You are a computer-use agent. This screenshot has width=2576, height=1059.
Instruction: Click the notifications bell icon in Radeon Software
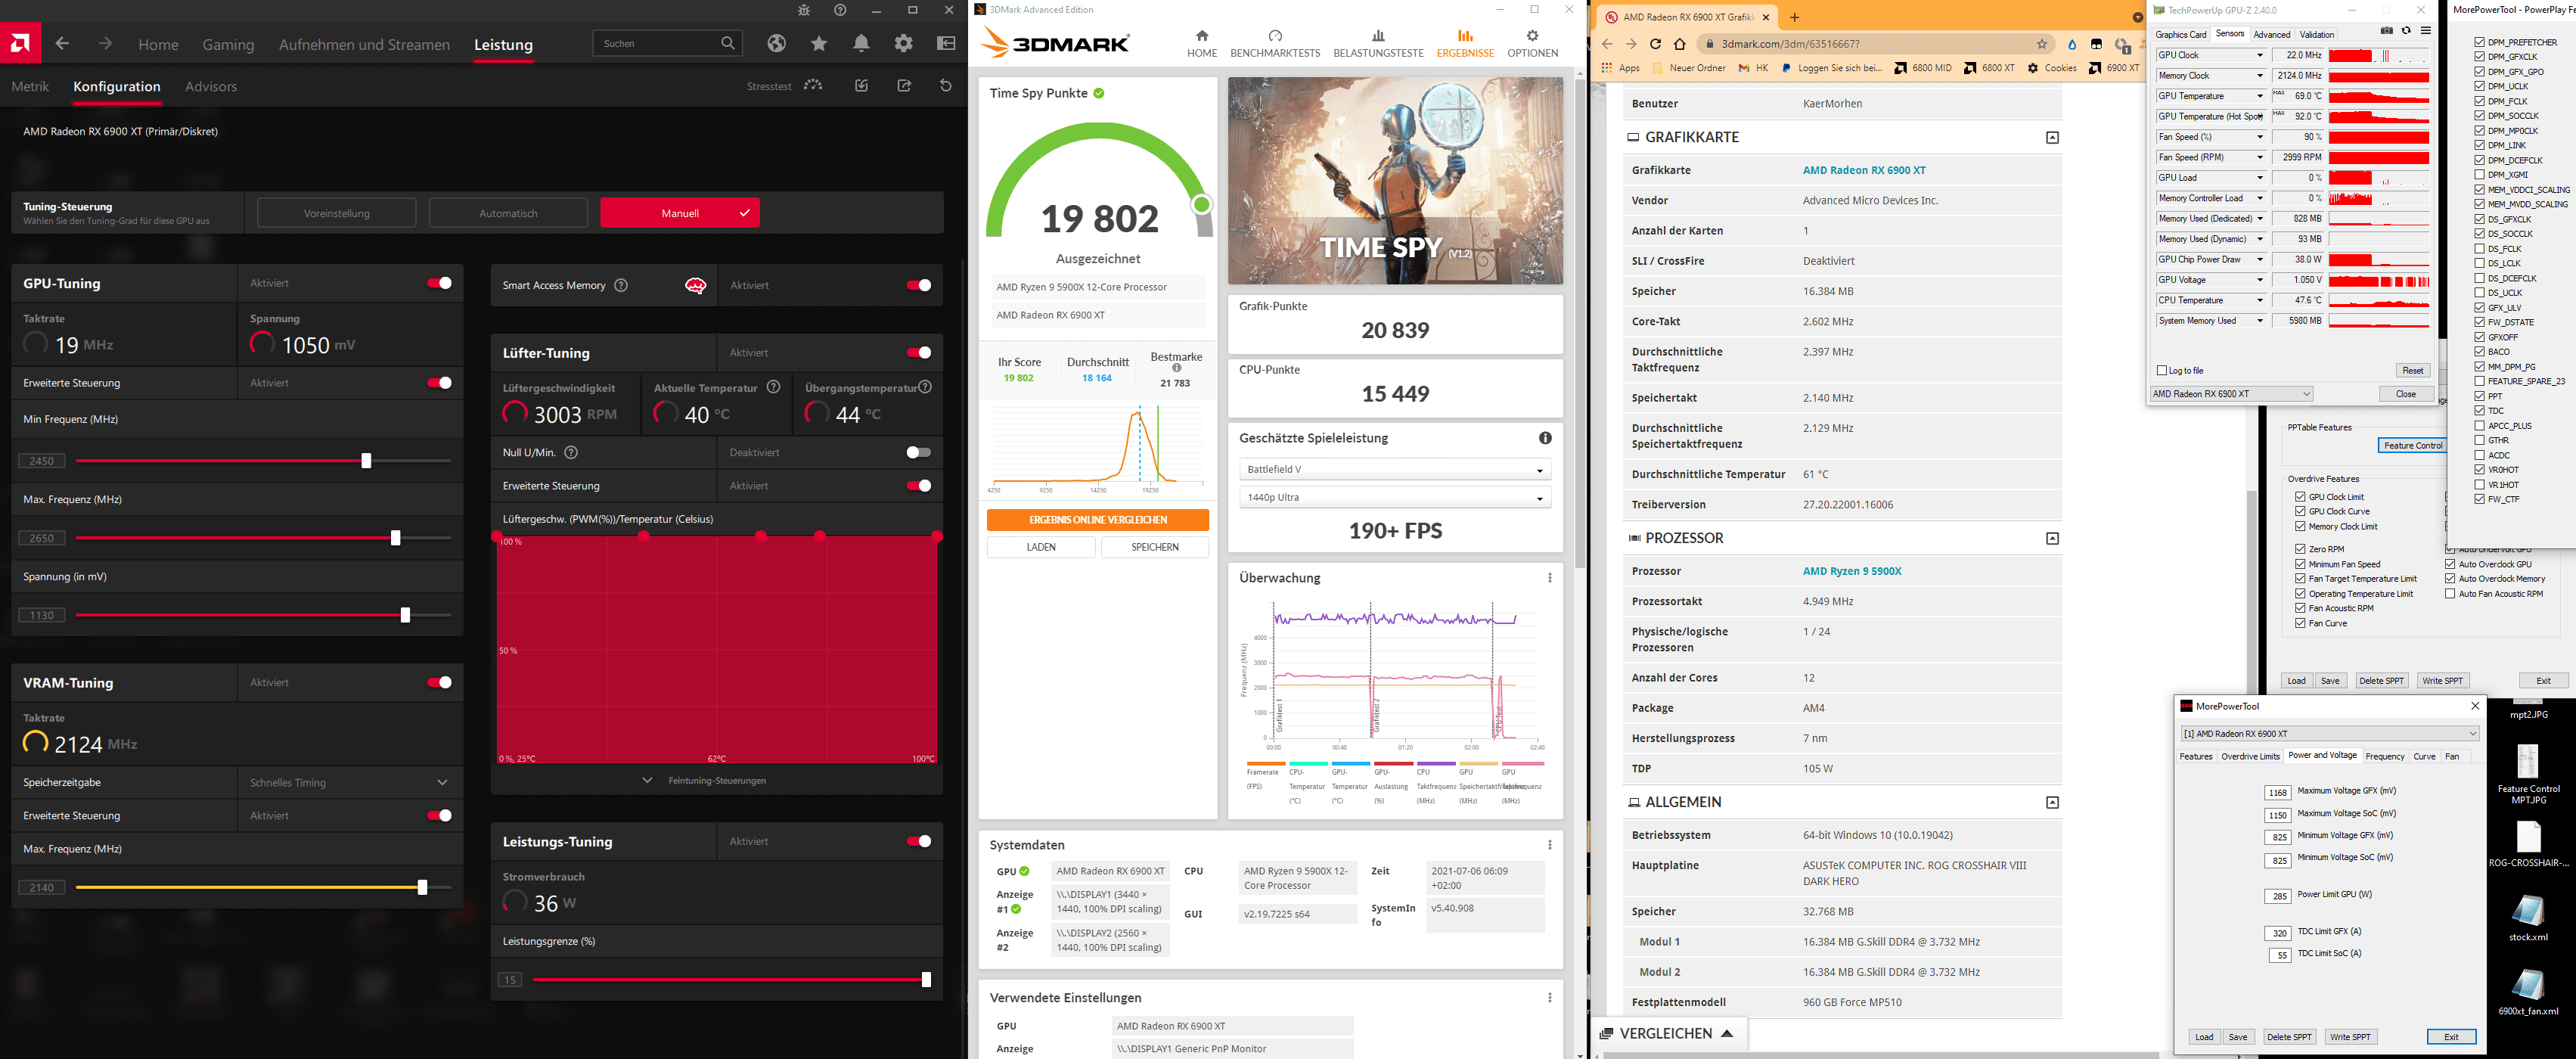point(861,43)
